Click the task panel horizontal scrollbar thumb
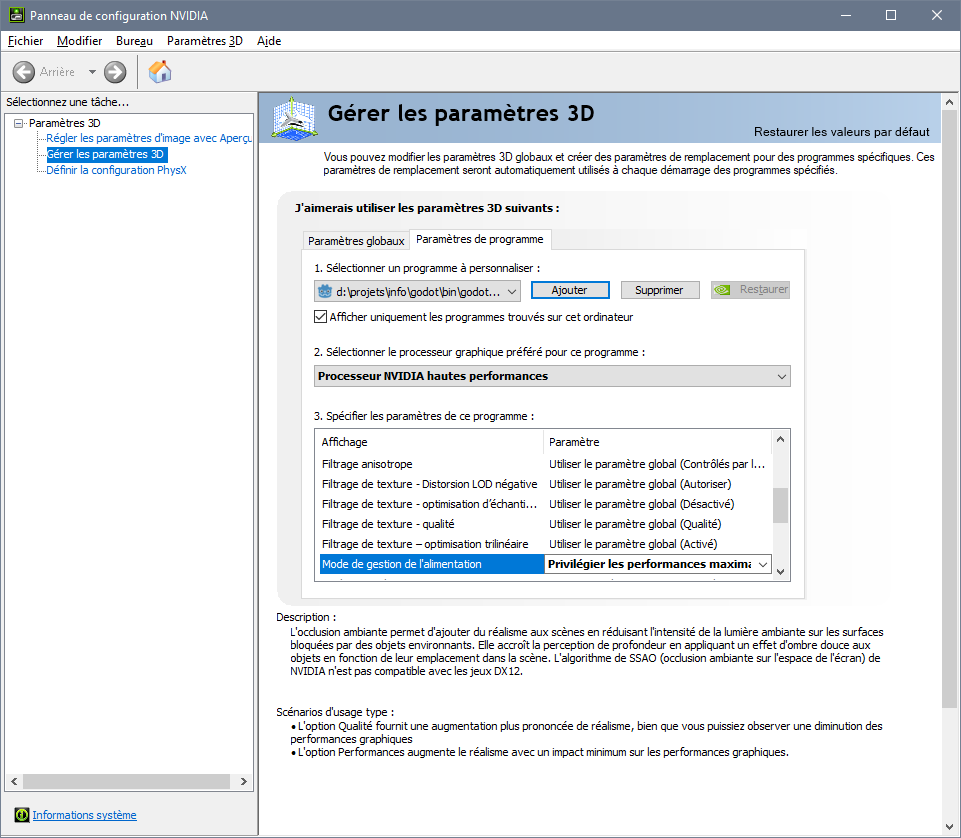 [x=126, y=782]
